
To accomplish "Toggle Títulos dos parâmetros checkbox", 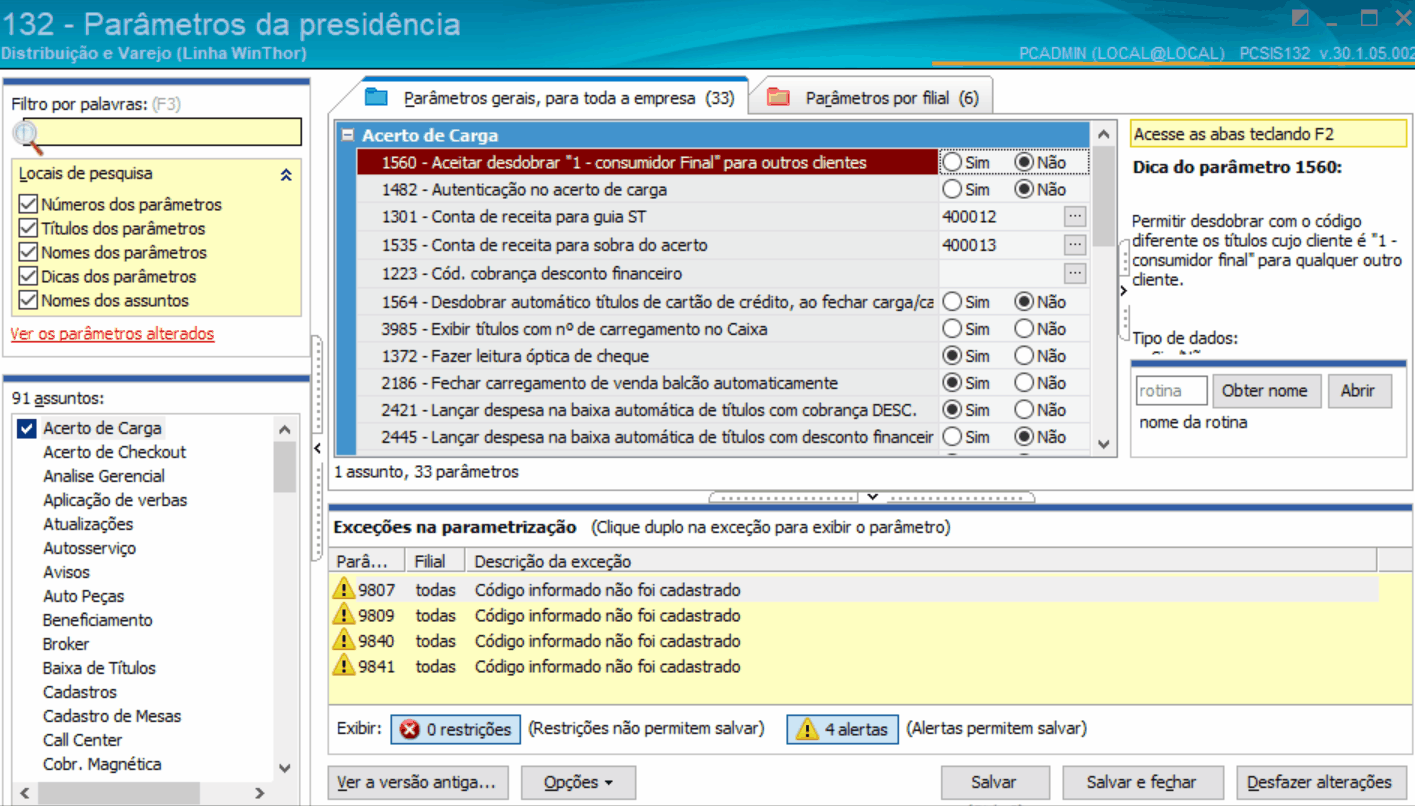I will coord(28,228).
